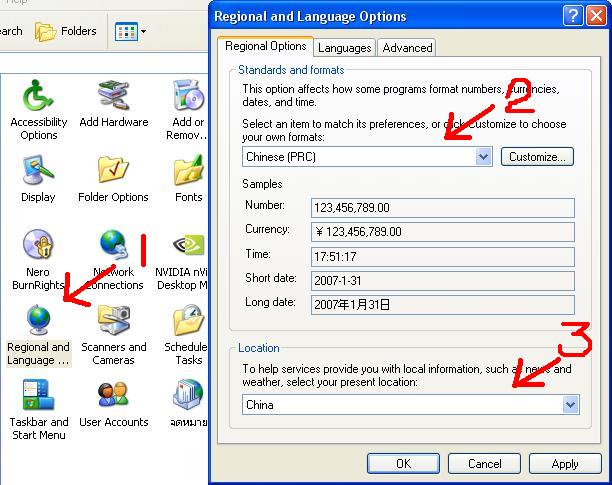The height and width of the screenshot is (485, 612).
Task: Click the Long date sample field
Action: pos(443,305)
